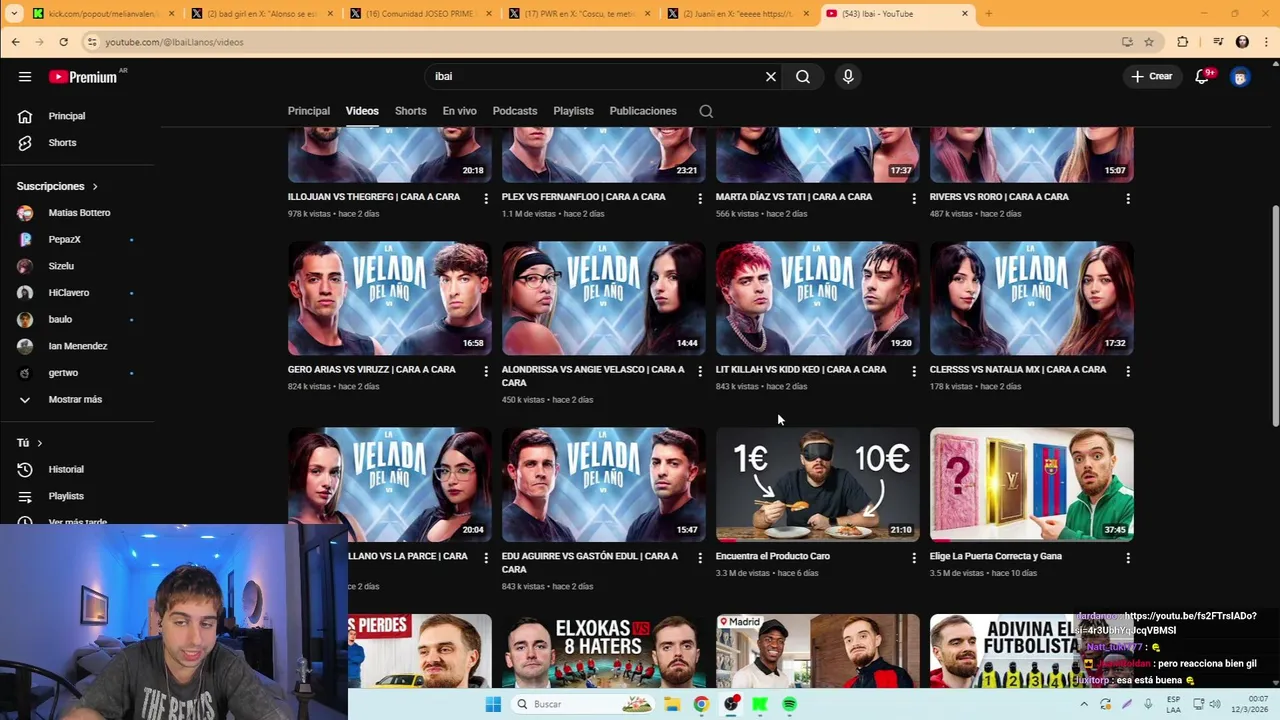Open options for LIT KILLAH VS KIDD KEO video
The width and height of the screenshot is (1280, 720).
click(914, 371)
